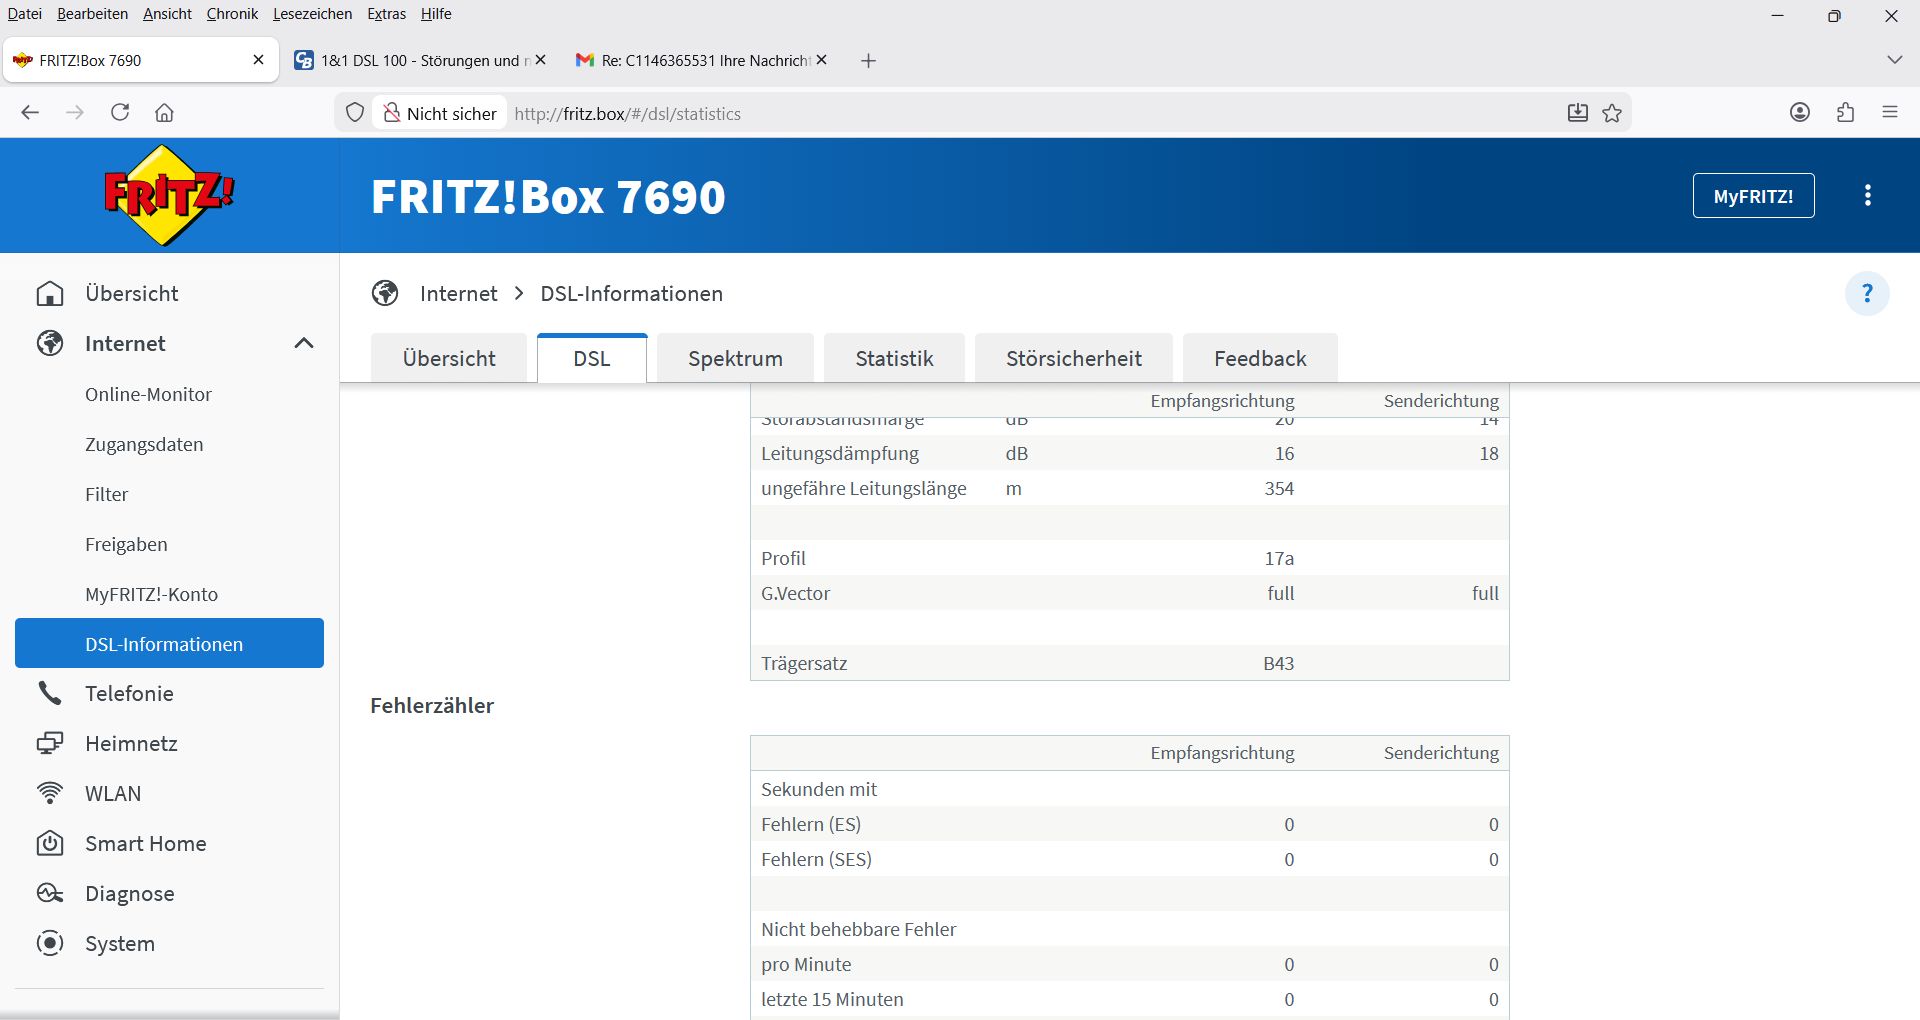Click the Telefonie phone icon
The width and height of the screenshot is (1920, 1020).
[x=50, y=694]
